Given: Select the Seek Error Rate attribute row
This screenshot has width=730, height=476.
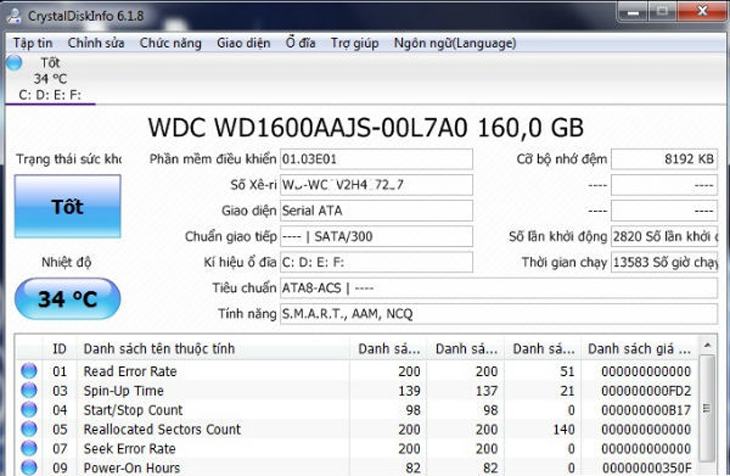Looking at the screenshot, I should pos(357,449).
